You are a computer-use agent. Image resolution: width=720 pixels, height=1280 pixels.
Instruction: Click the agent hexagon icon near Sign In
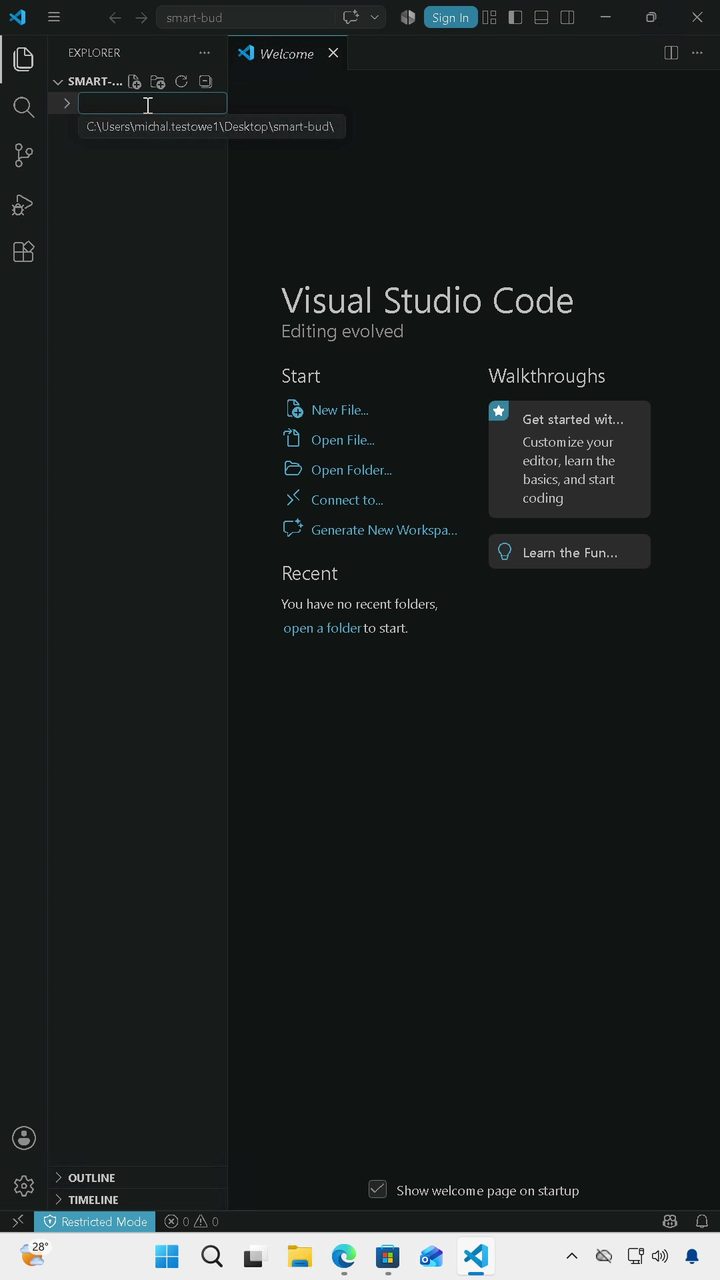(408, 17)
